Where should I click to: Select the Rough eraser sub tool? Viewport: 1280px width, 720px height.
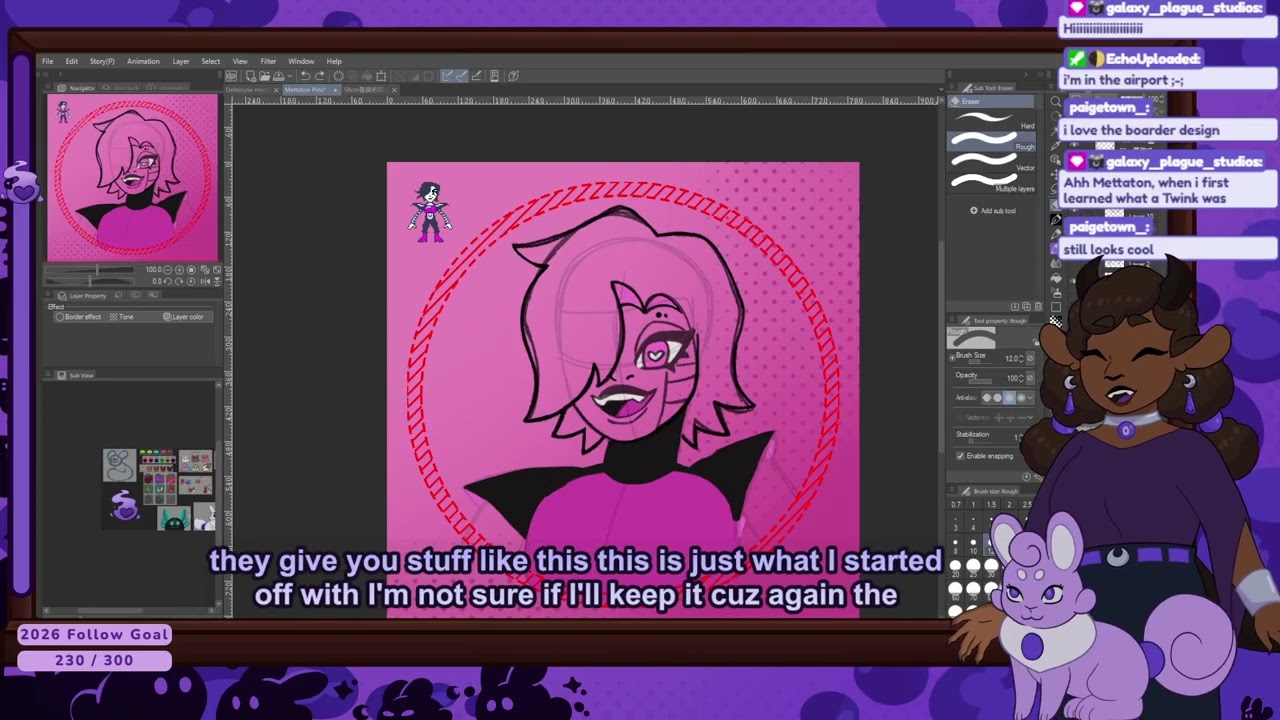(992, 140)
